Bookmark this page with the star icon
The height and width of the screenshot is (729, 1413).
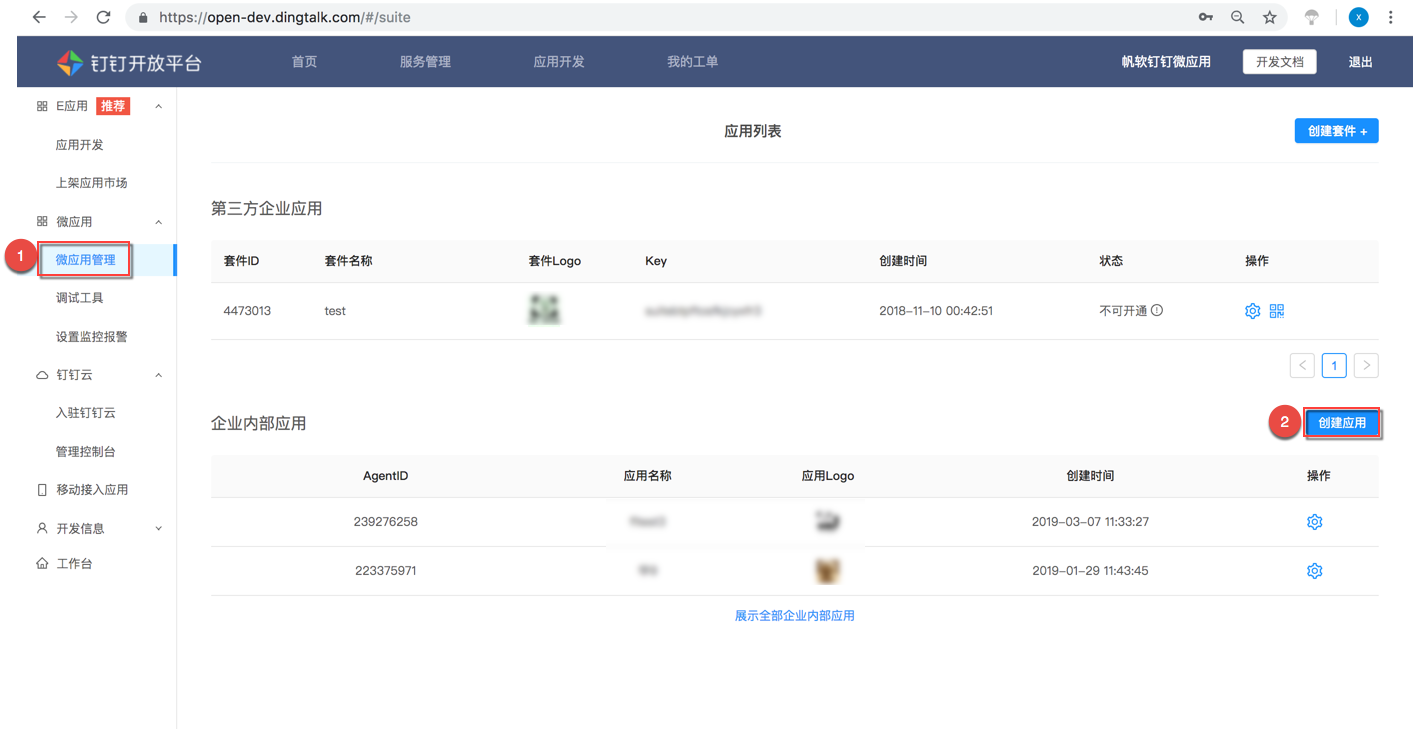click(x=1270, y=17)
